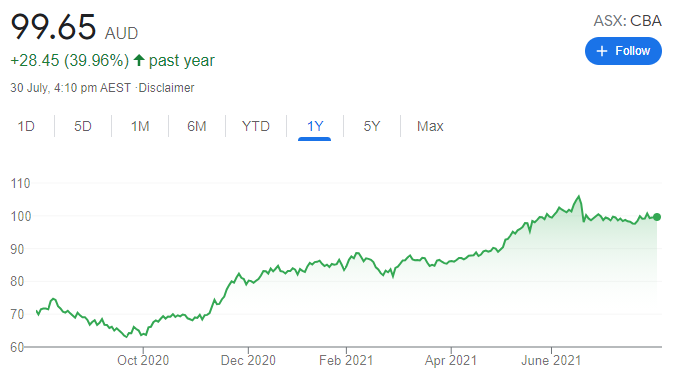Click the Apr 2021 axis marker

click(451, 360)
